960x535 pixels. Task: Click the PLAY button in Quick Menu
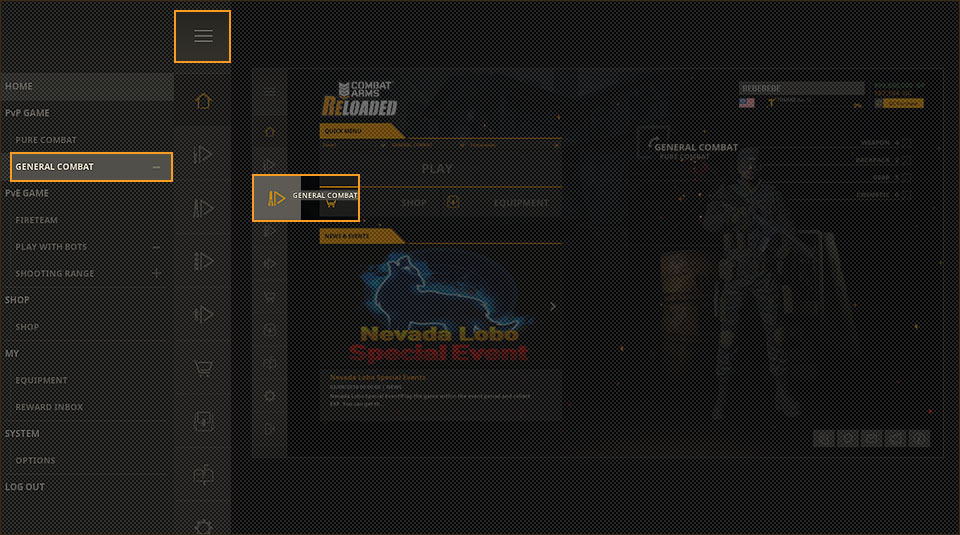[441, 169]
